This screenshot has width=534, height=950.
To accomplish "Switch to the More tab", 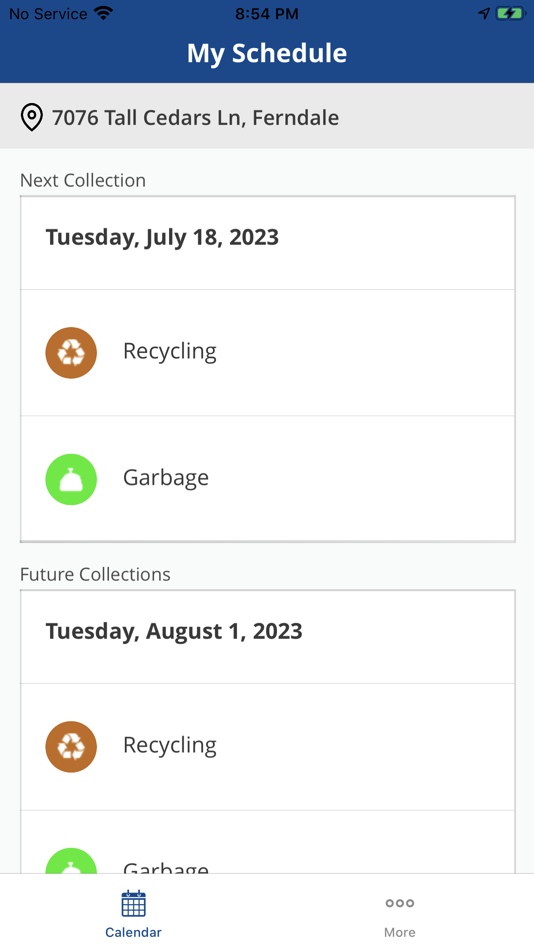I will (399, 912).
